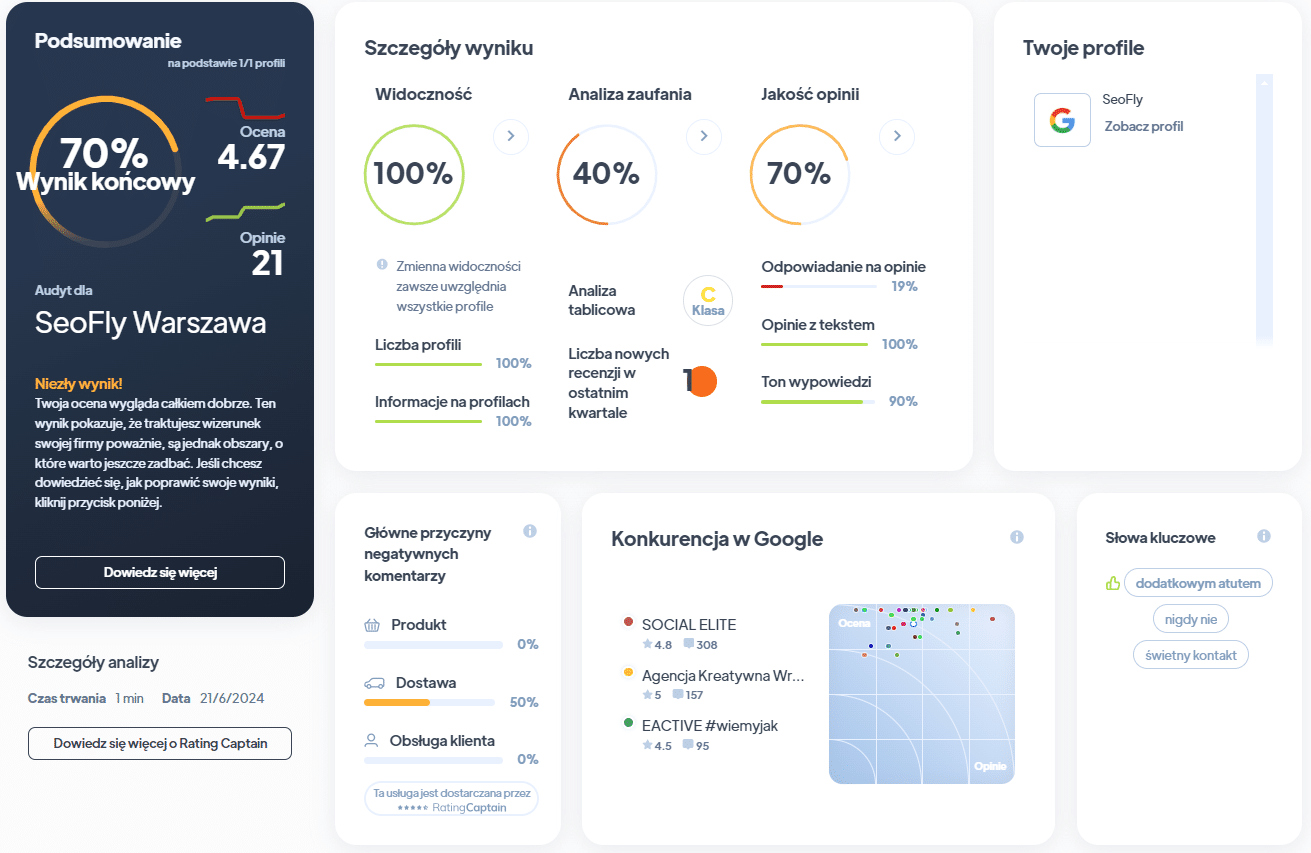Click the Data 21/6/2024 value

[232, 698]
